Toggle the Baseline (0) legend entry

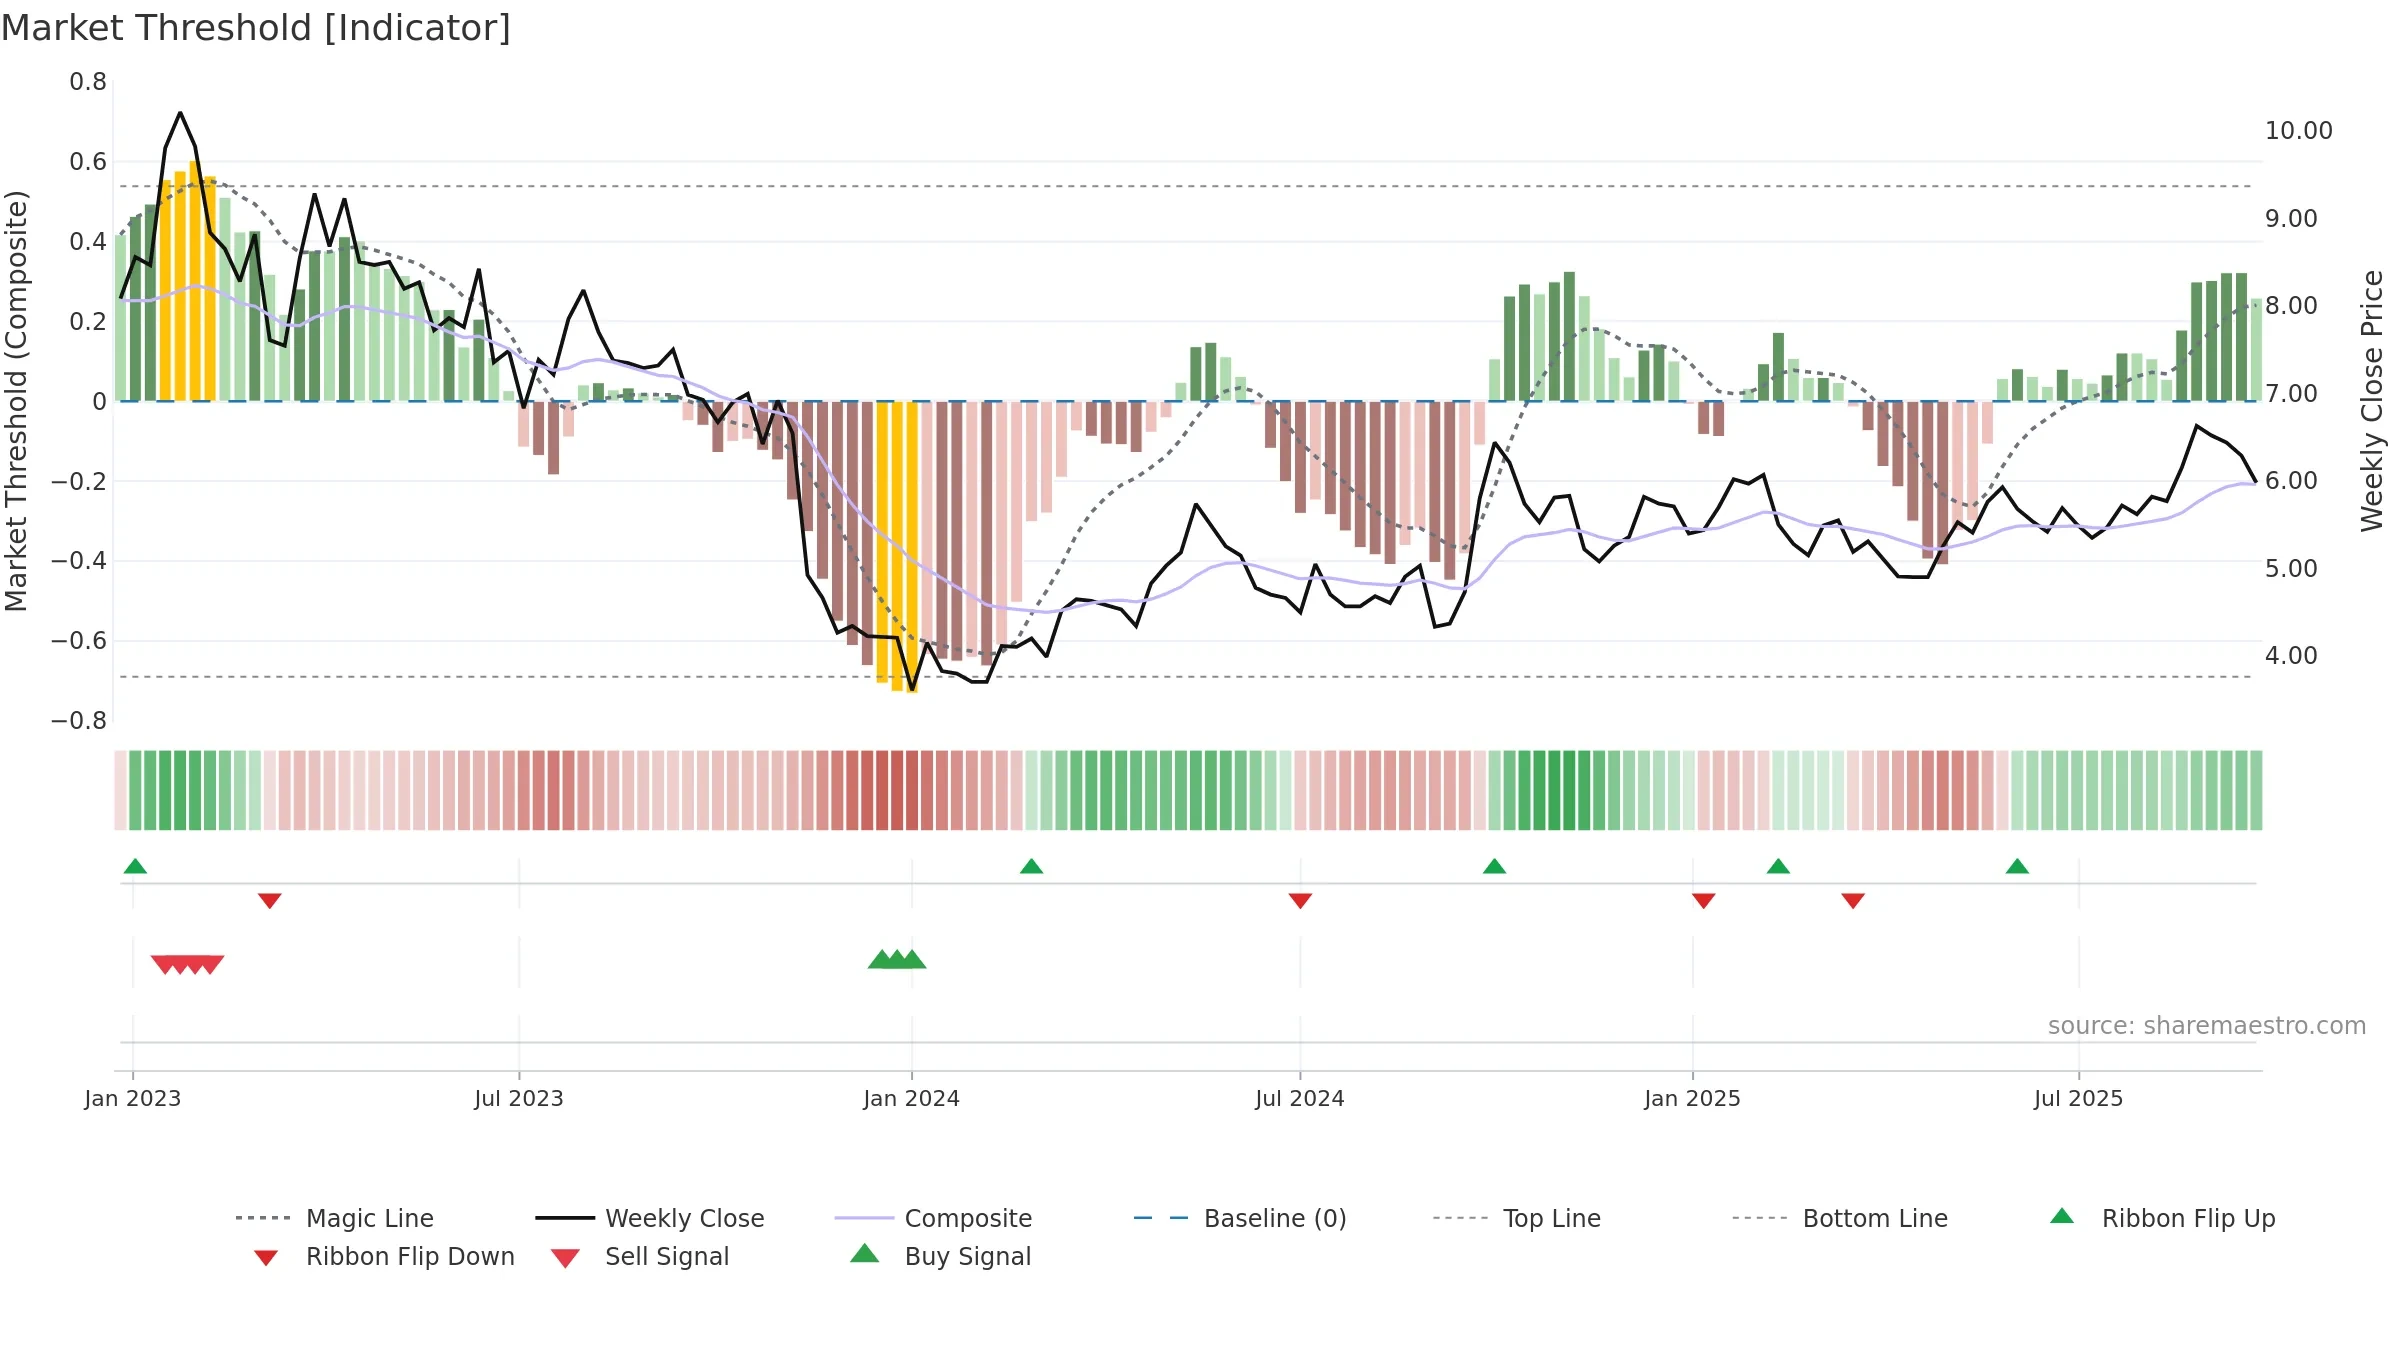point(1240,1218)
